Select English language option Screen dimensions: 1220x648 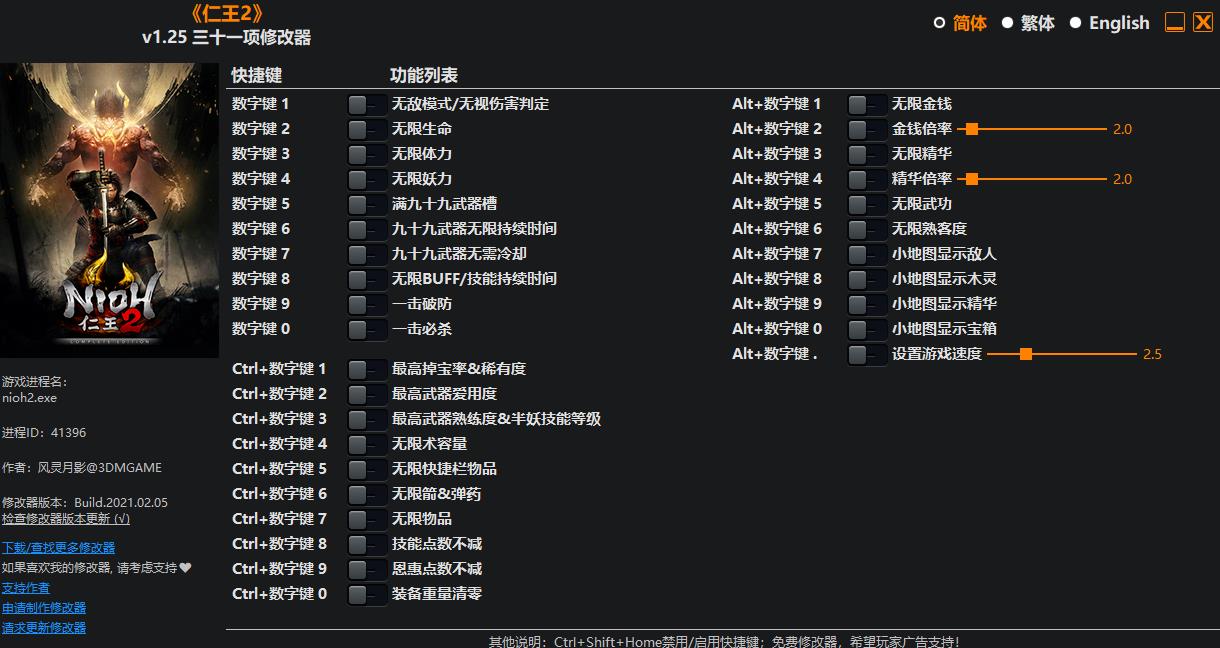click(x=1110, y=23)
